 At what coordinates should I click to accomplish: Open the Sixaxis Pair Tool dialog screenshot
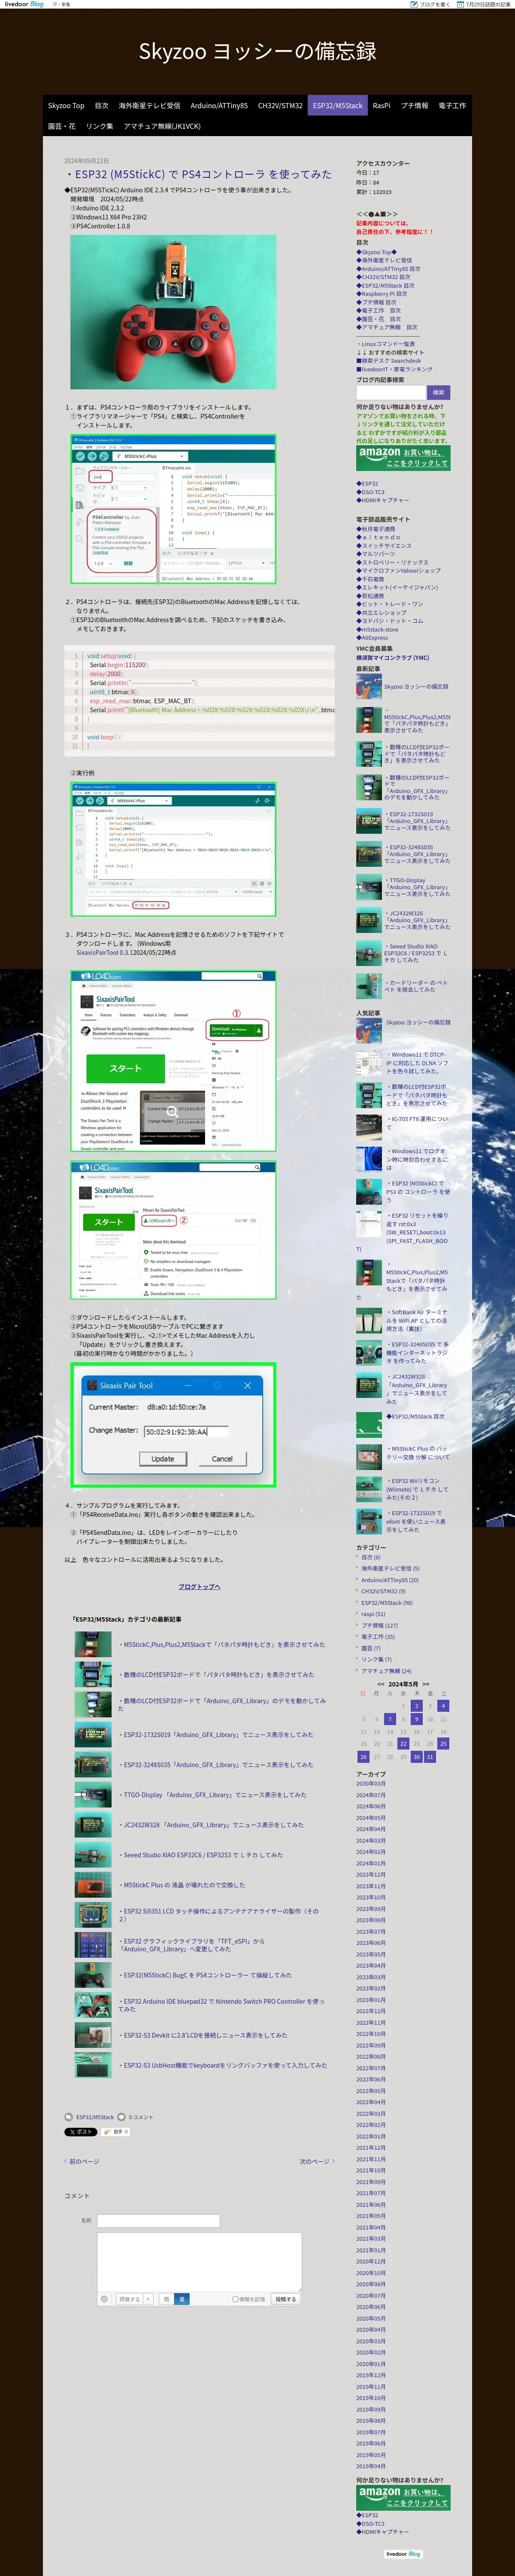173,1424
